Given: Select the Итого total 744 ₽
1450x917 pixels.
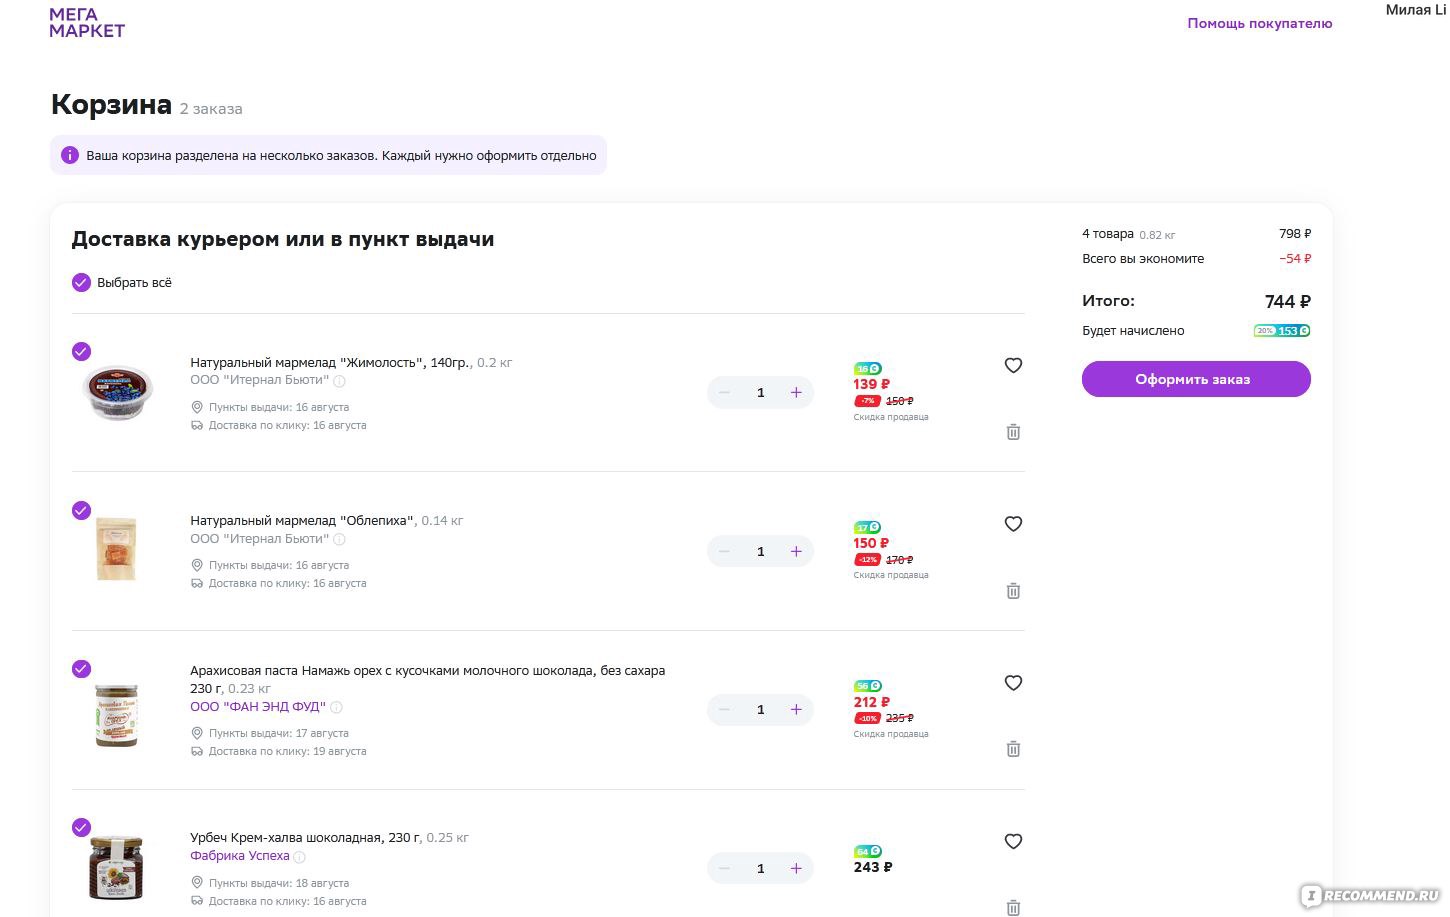Looking at the screenshot, I should click(x=1287, y=302).
